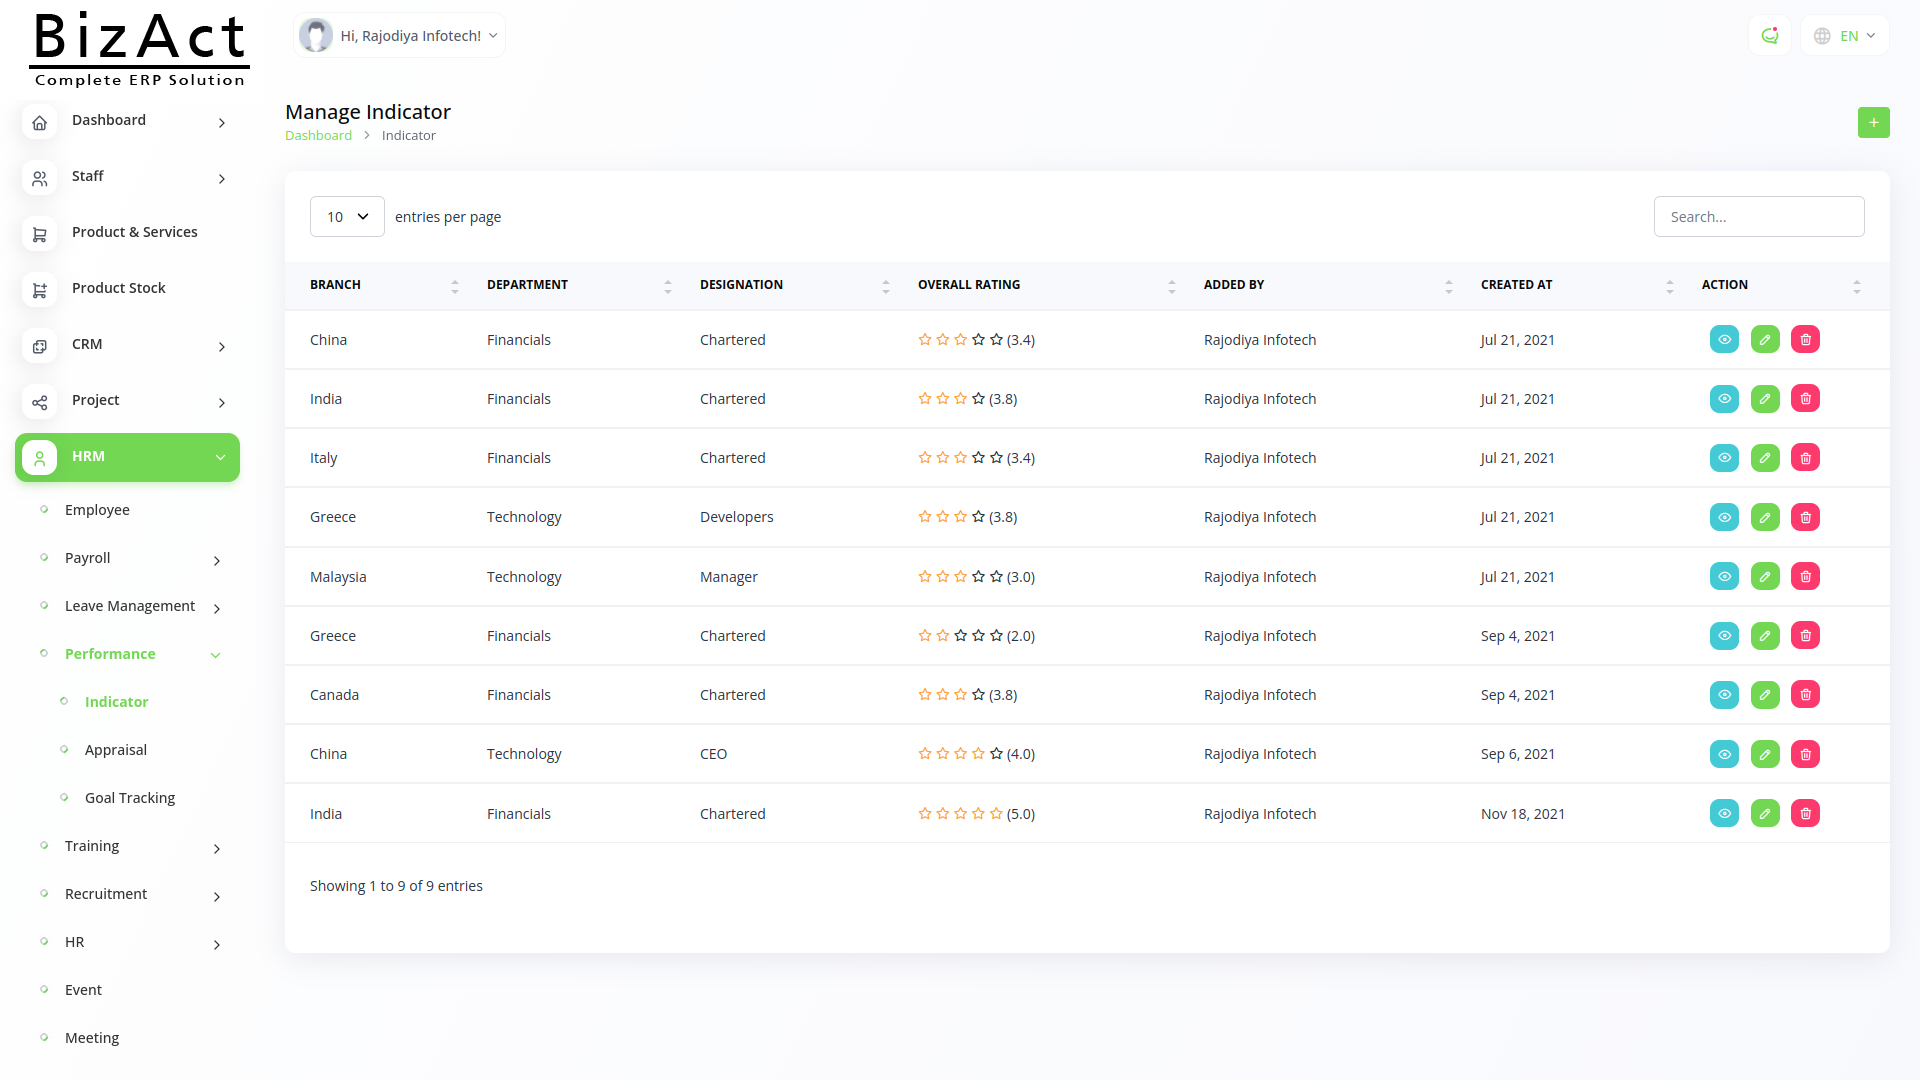Edit the China Technology CEO indicator
The image size is (1920, 1080).
1765,754
